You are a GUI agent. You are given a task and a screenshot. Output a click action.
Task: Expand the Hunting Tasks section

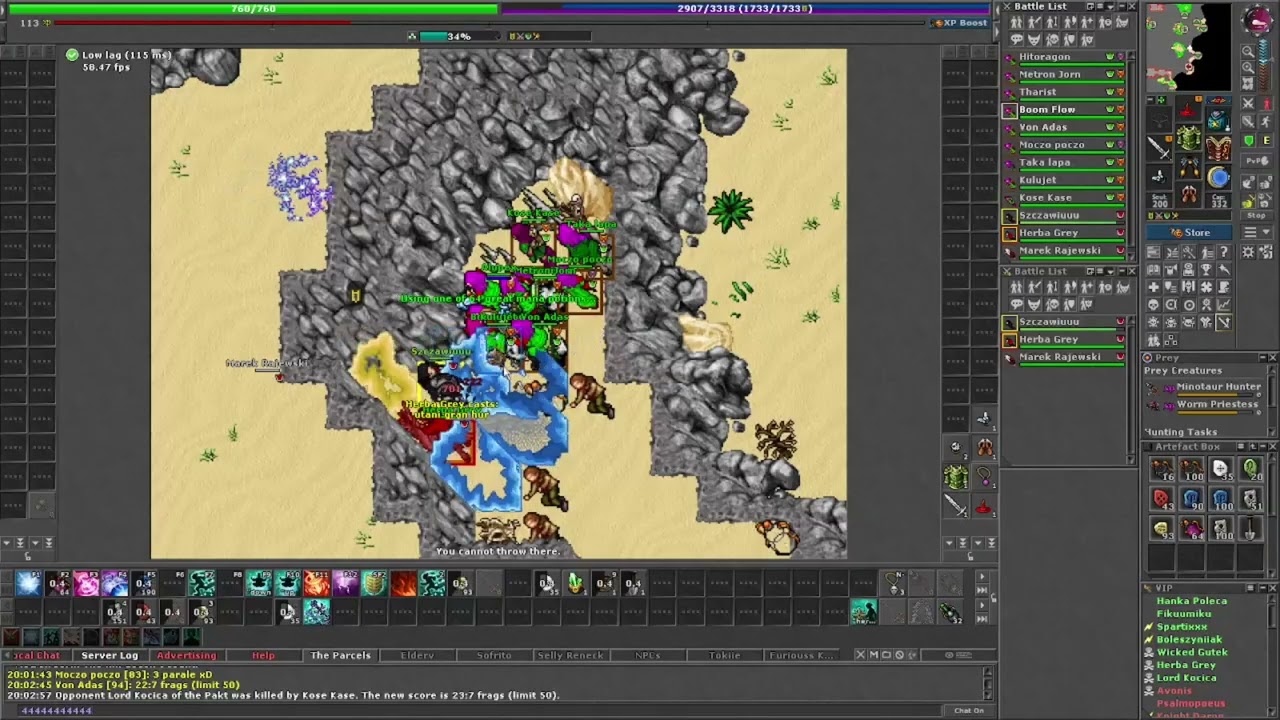click(x=1181, y=432)
